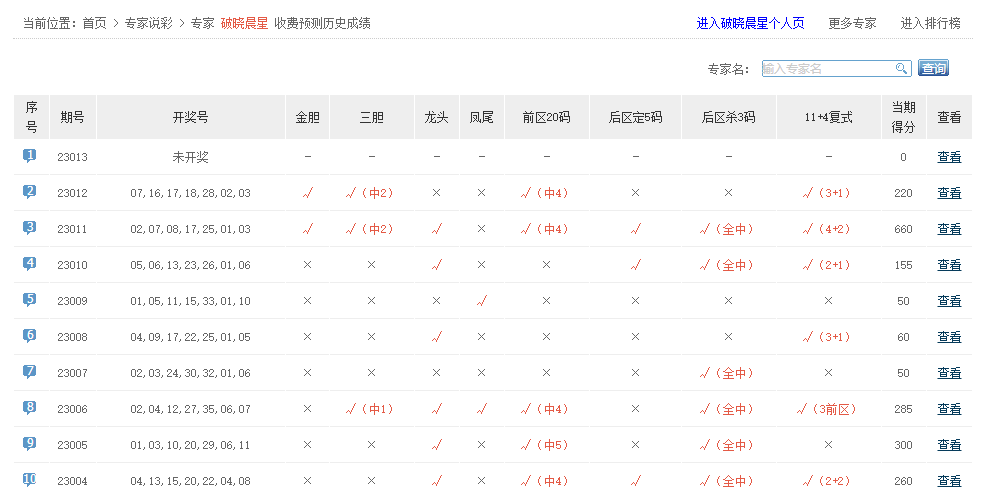Click the number 8 row badge icon
The height and width of the screenshot is (490, 982).
click(x=30, y=408)
